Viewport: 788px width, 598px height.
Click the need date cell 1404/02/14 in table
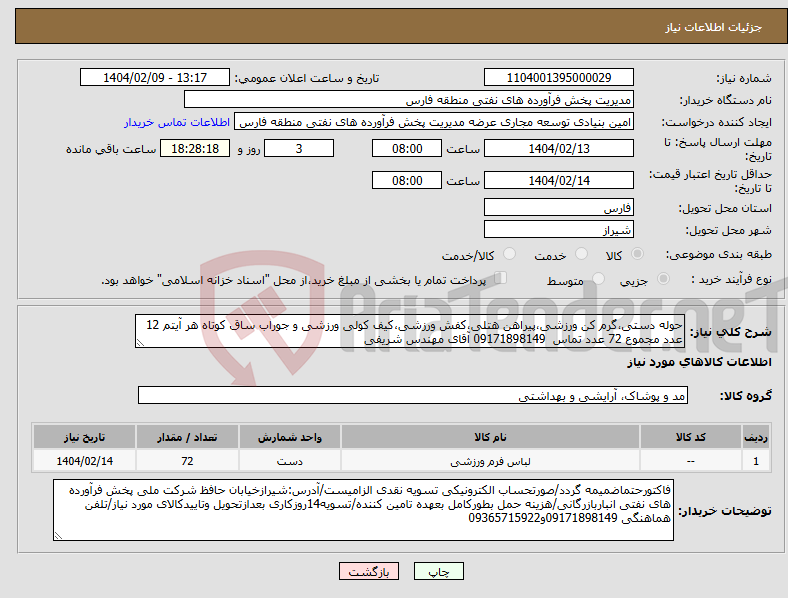click(84, 461)
